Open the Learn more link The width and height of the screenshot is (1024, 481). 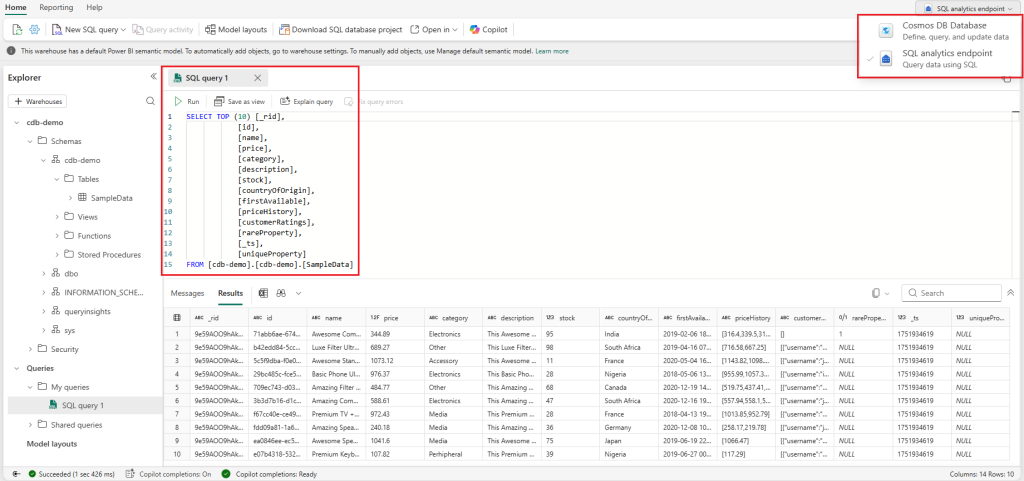(552, 51)
